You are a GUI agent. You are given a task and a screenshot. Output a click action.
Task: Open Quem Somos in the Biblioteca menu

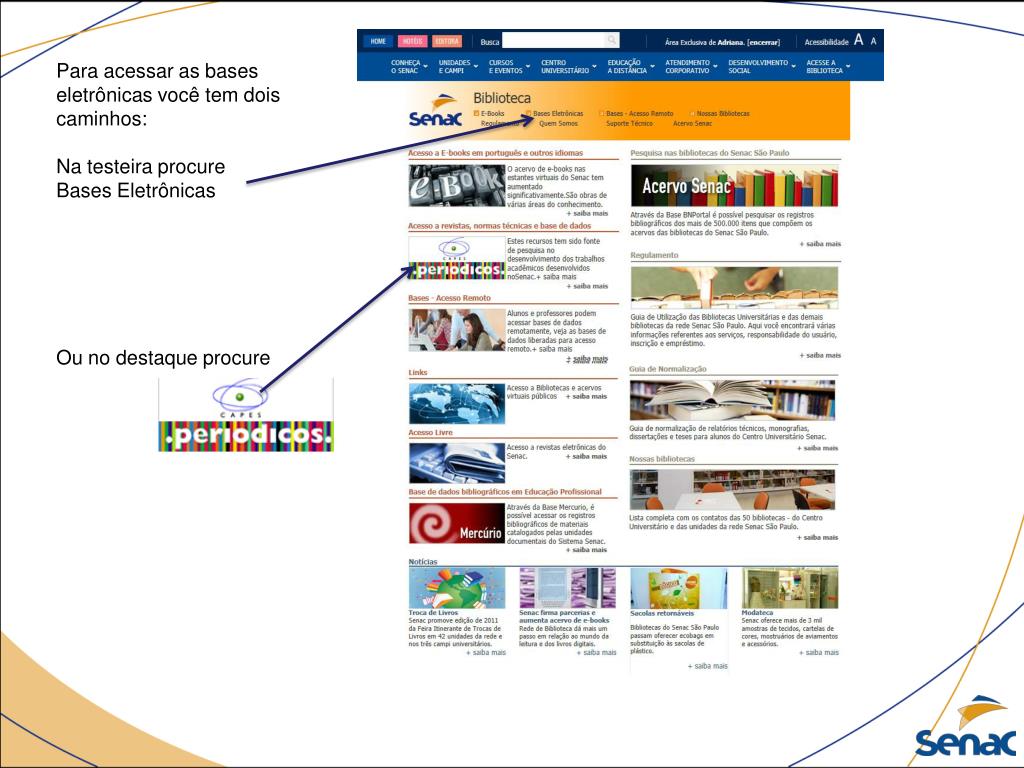coord(558,123)
